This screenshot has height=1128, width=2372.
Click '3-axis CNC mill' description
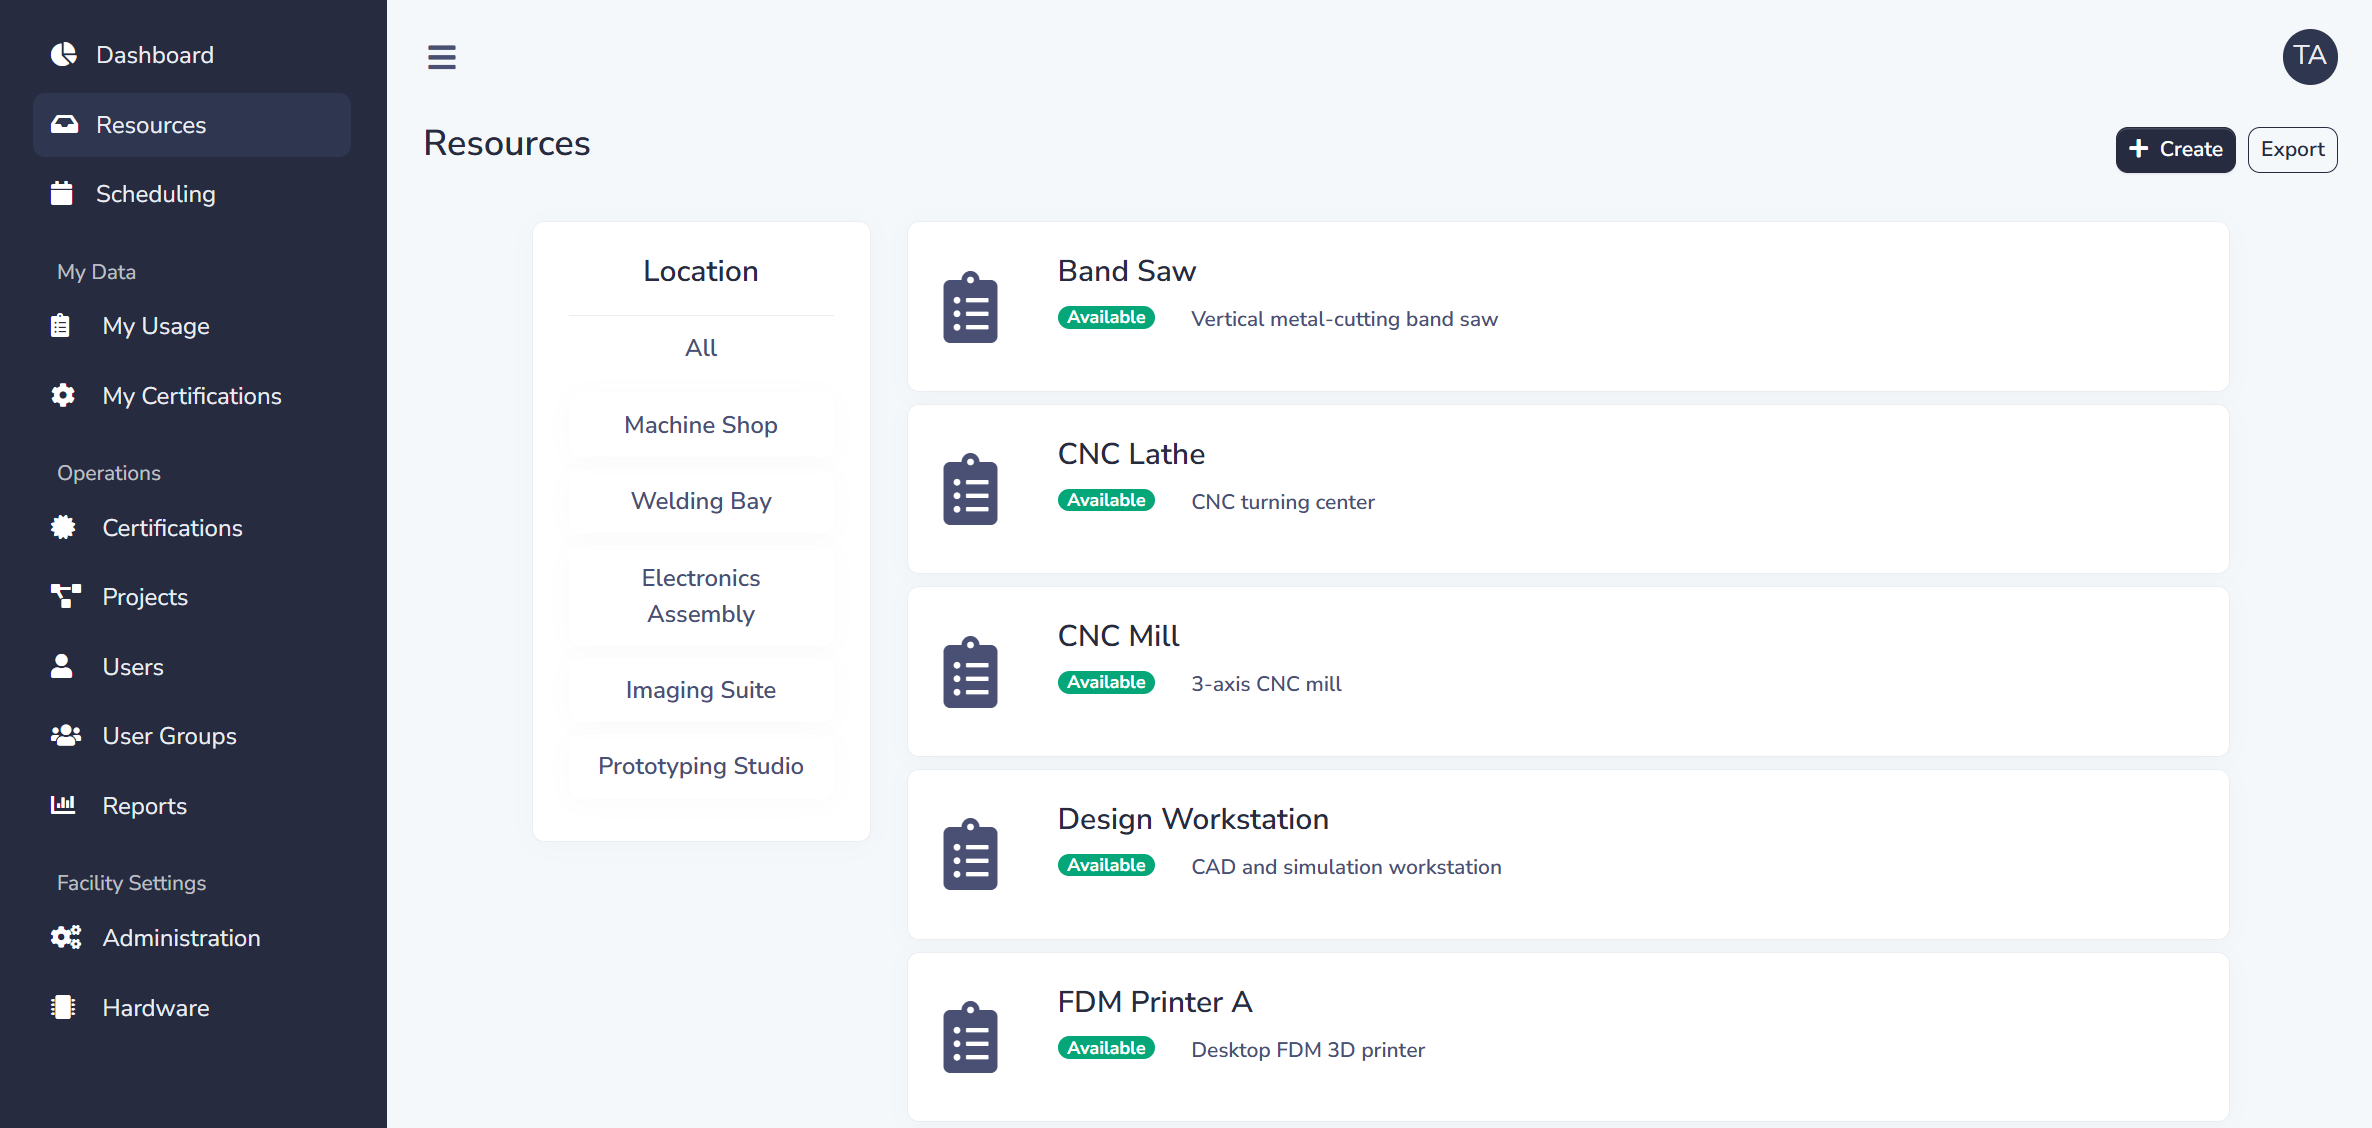pos(1266,684)
